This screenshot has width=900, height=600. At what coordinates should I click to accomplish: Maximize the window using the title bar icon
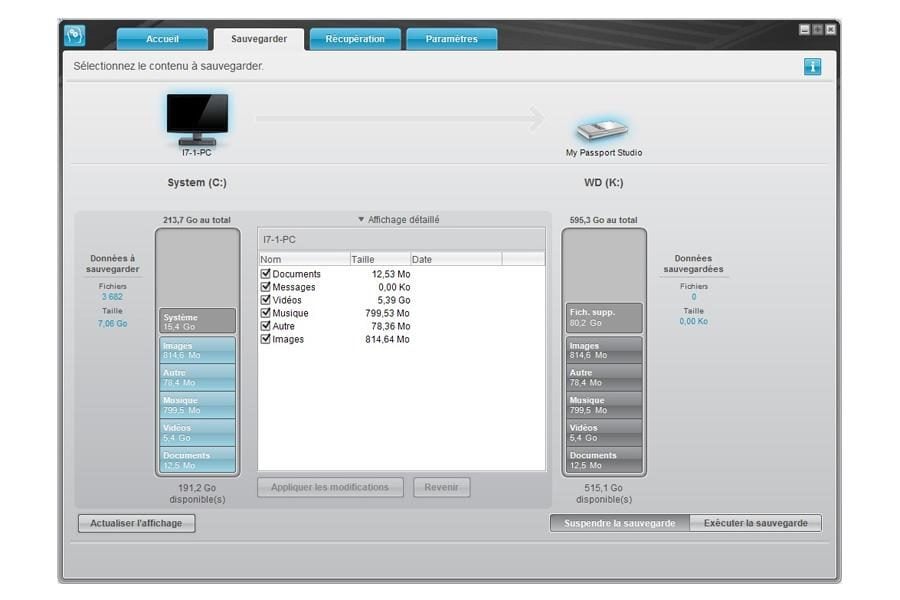coord(817,30)
